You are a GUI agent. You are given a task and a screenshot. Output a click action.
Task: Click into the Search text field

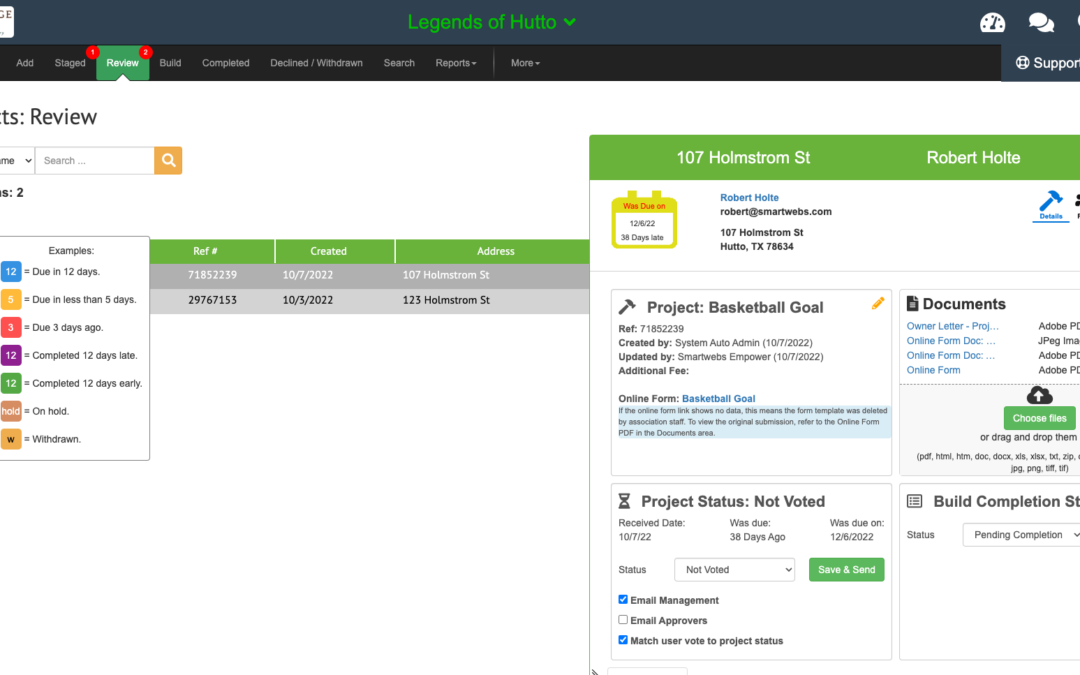pos(94,160)
